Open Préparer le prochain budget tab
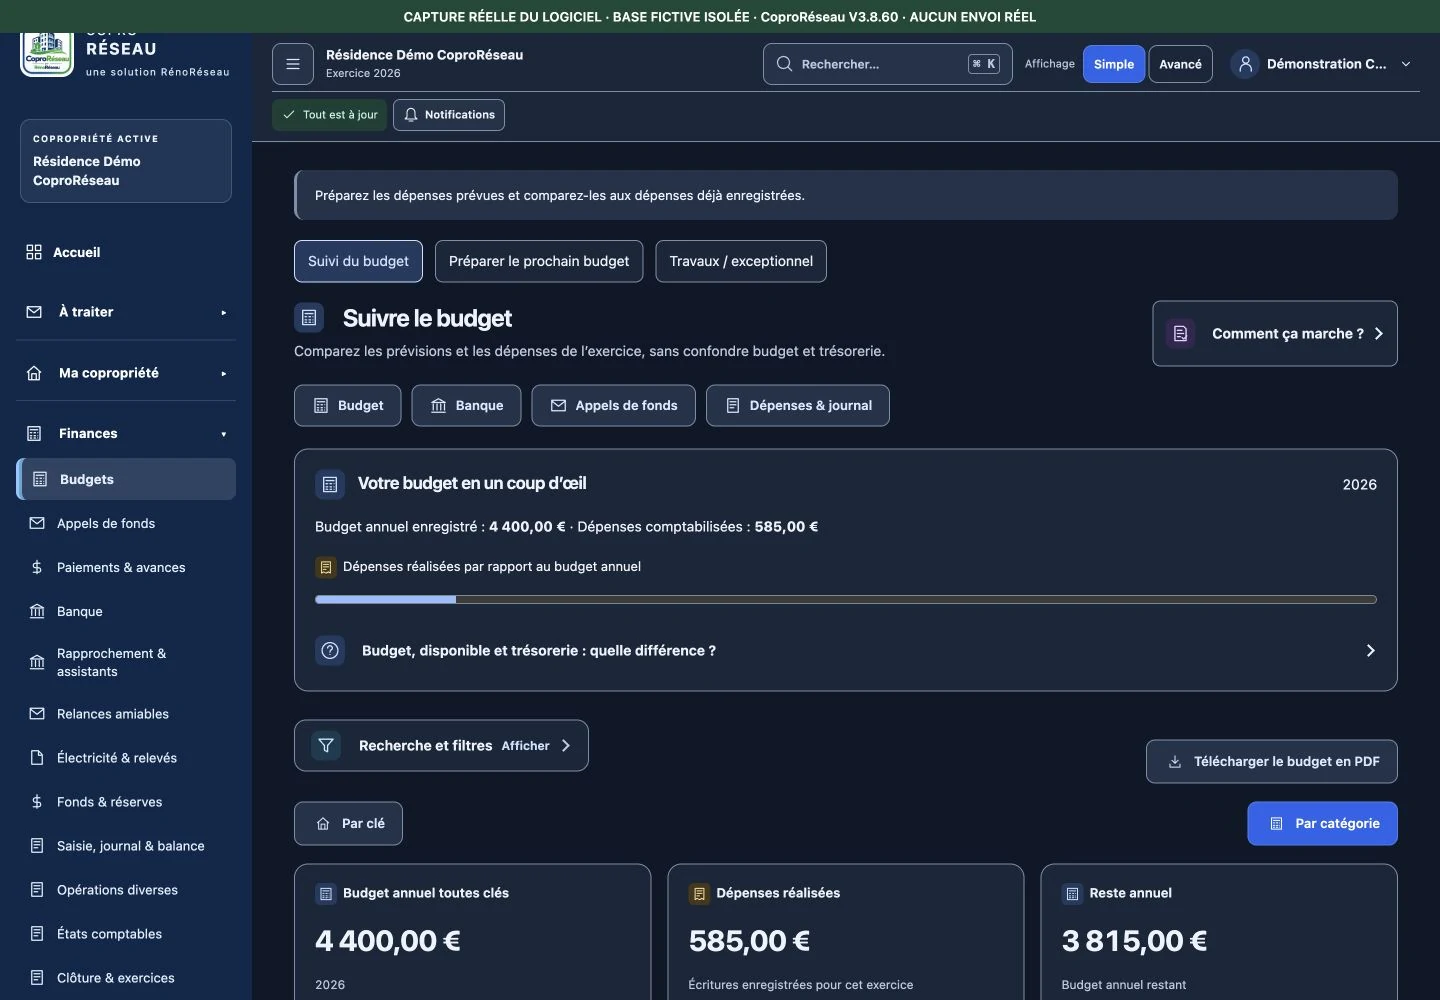 pos(539,261)
